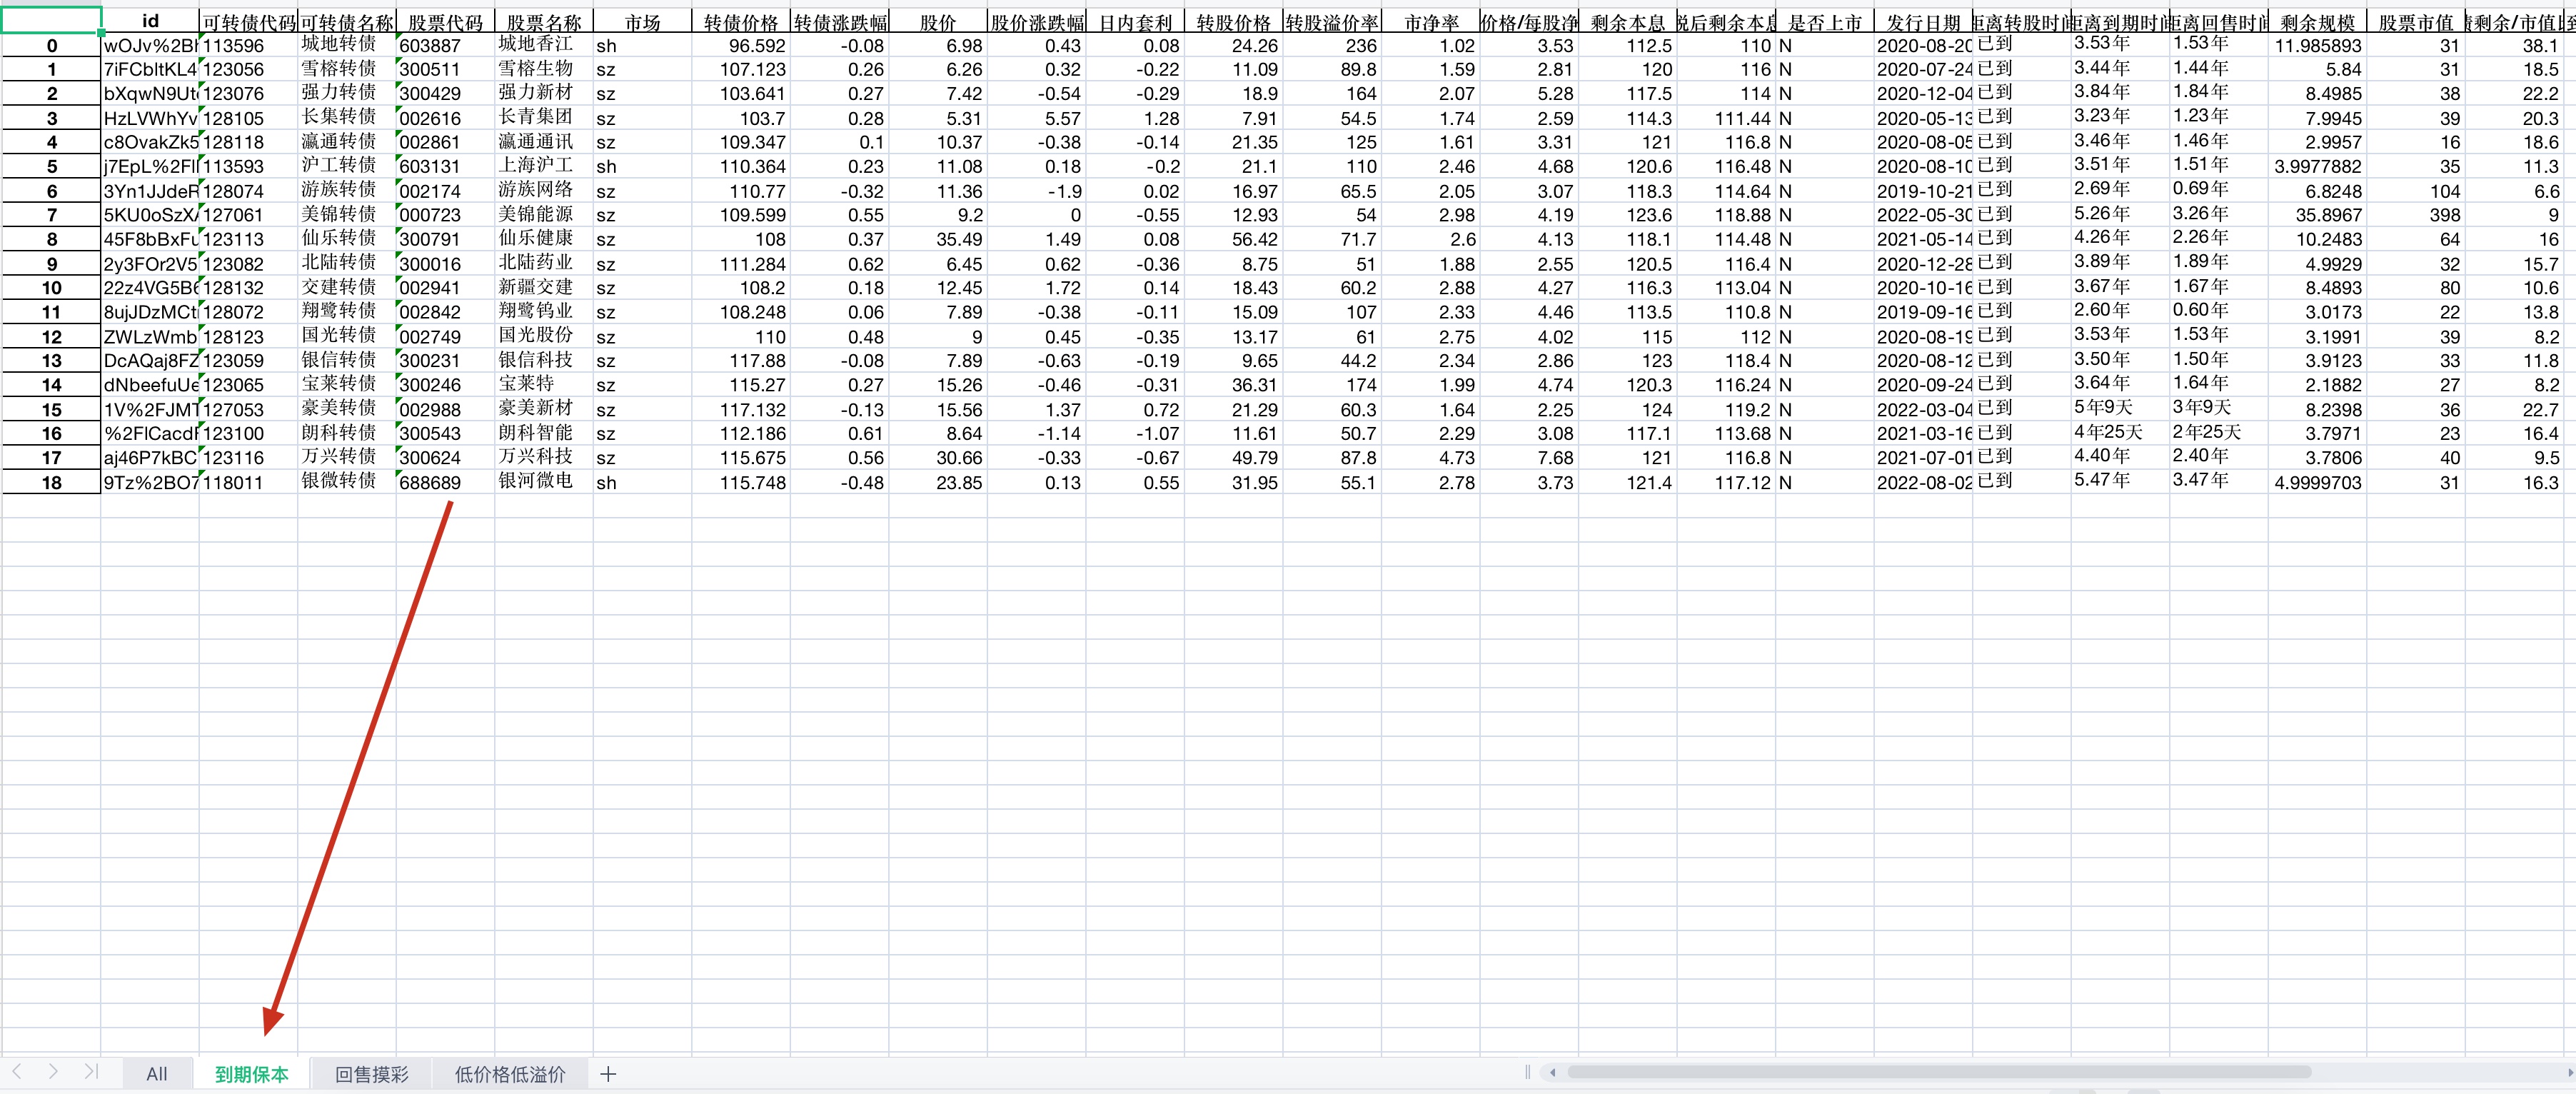Click the add new sheet plus icon
This screenshot has height=1094, width=2576.
tap(608, 1074)
